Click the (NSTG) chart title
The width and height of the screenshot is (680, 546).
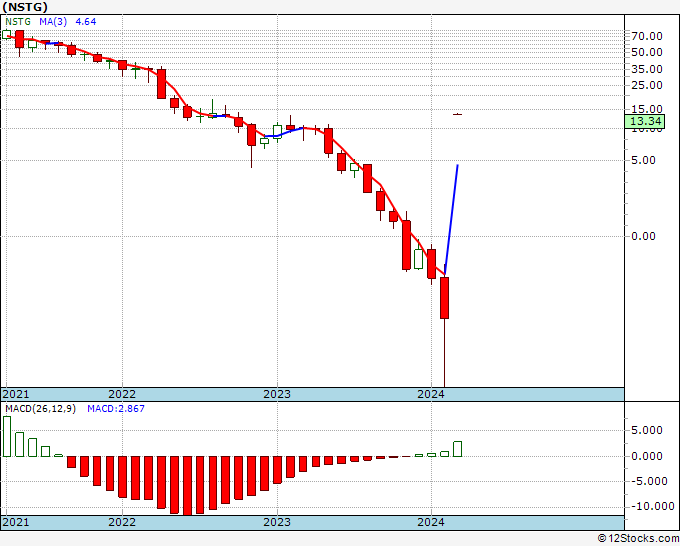[25, 7]
